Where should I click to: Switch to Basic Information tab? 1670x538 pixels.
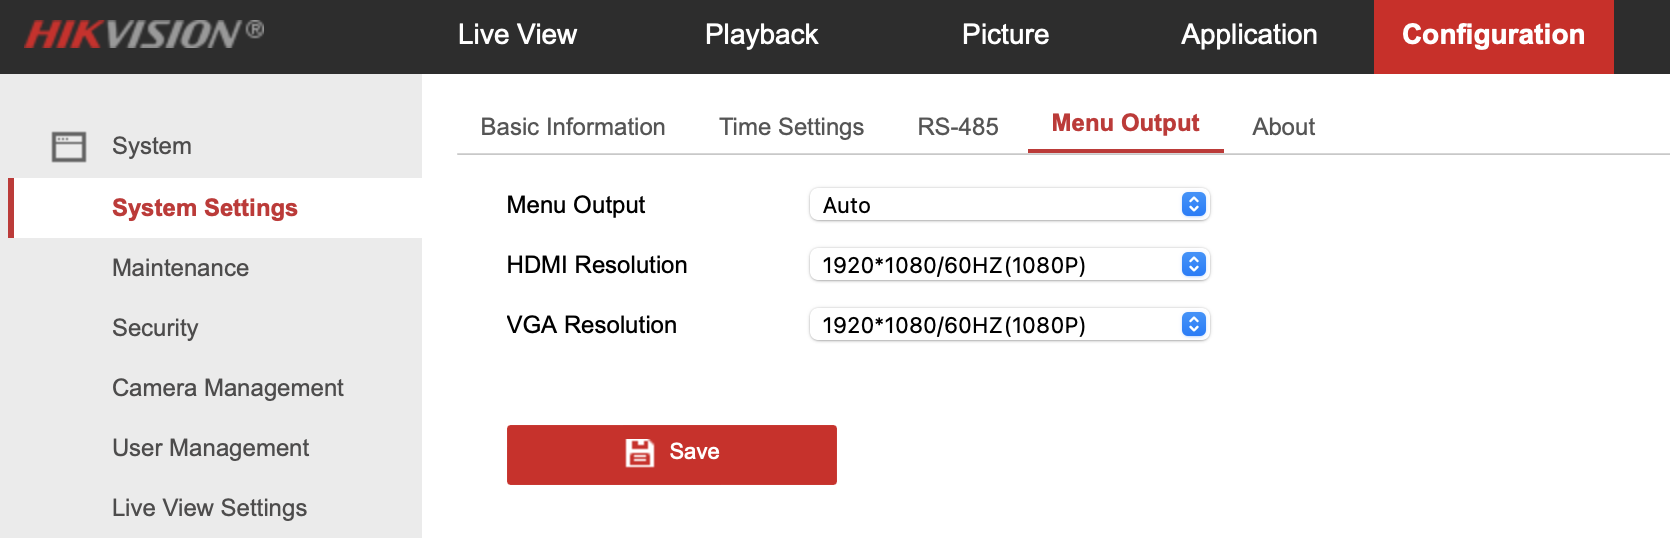coord(573,127)
